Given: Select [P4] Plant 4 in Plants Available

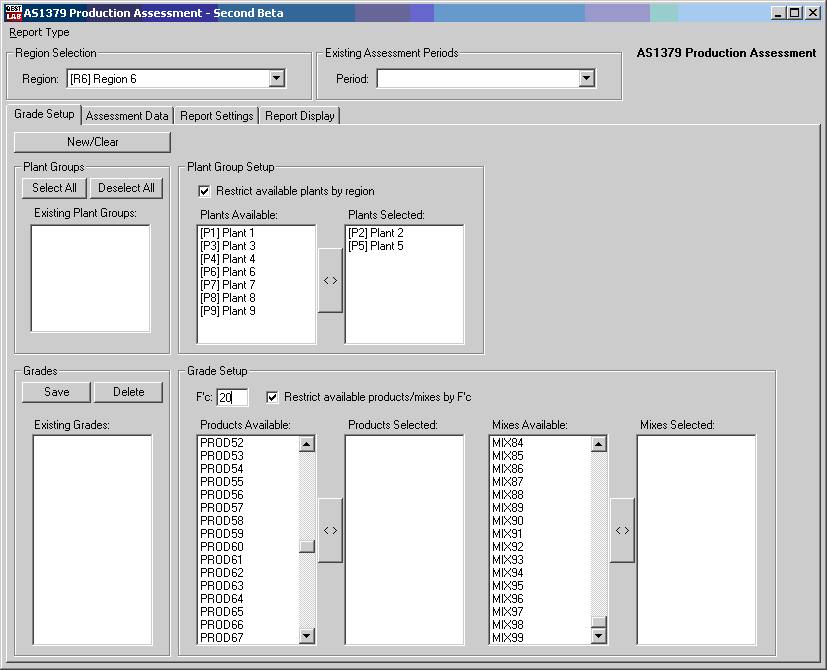Looking at the screenshot, I should tap(228, 259).
